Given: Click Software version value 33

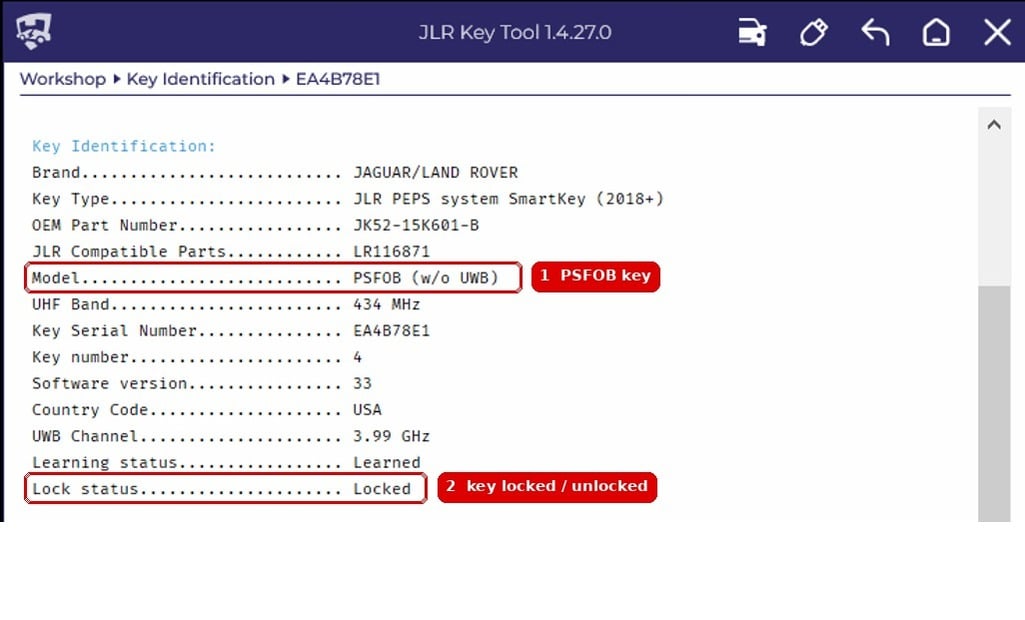Looking at the screenshot, I should 362,383.
